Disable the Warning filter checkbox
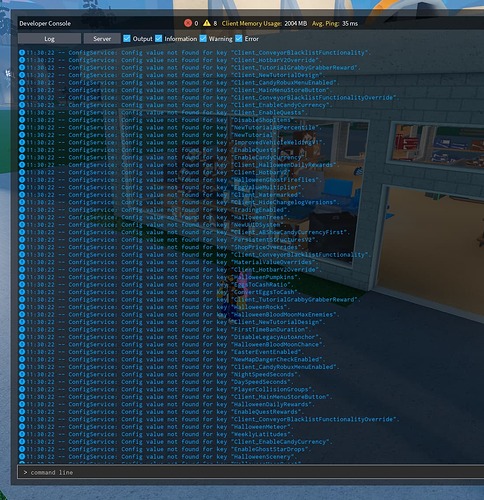484x500 pixels. [203, 39]
